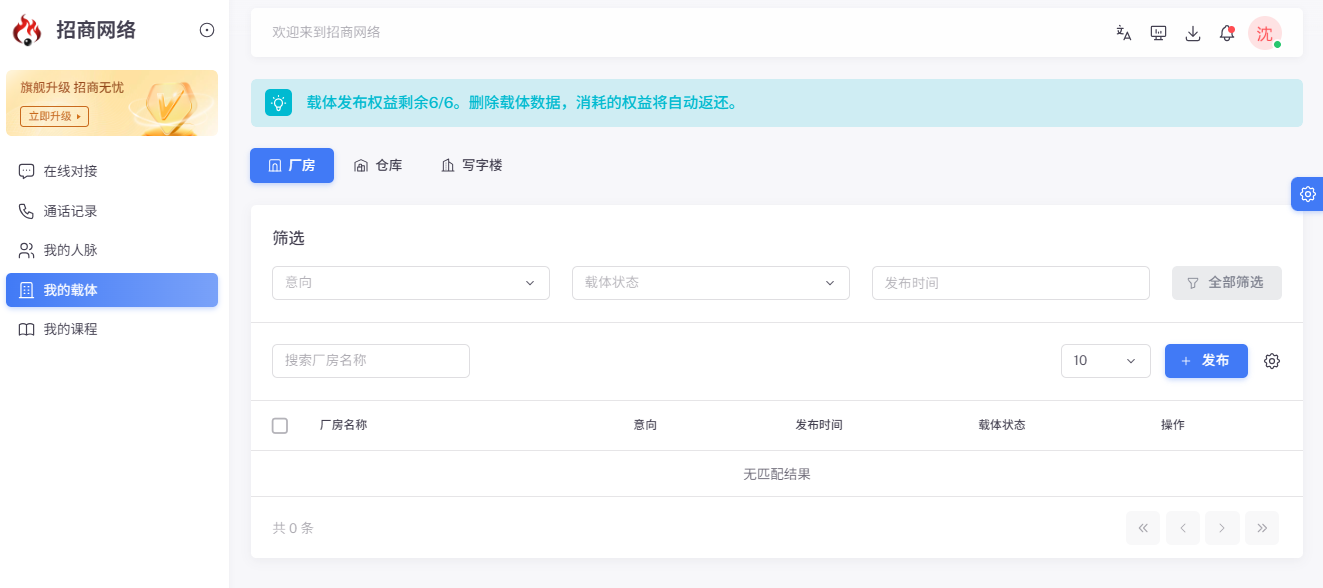
Task: Open the user avatar 沈 menu
Action: [x=1265, y=33]
